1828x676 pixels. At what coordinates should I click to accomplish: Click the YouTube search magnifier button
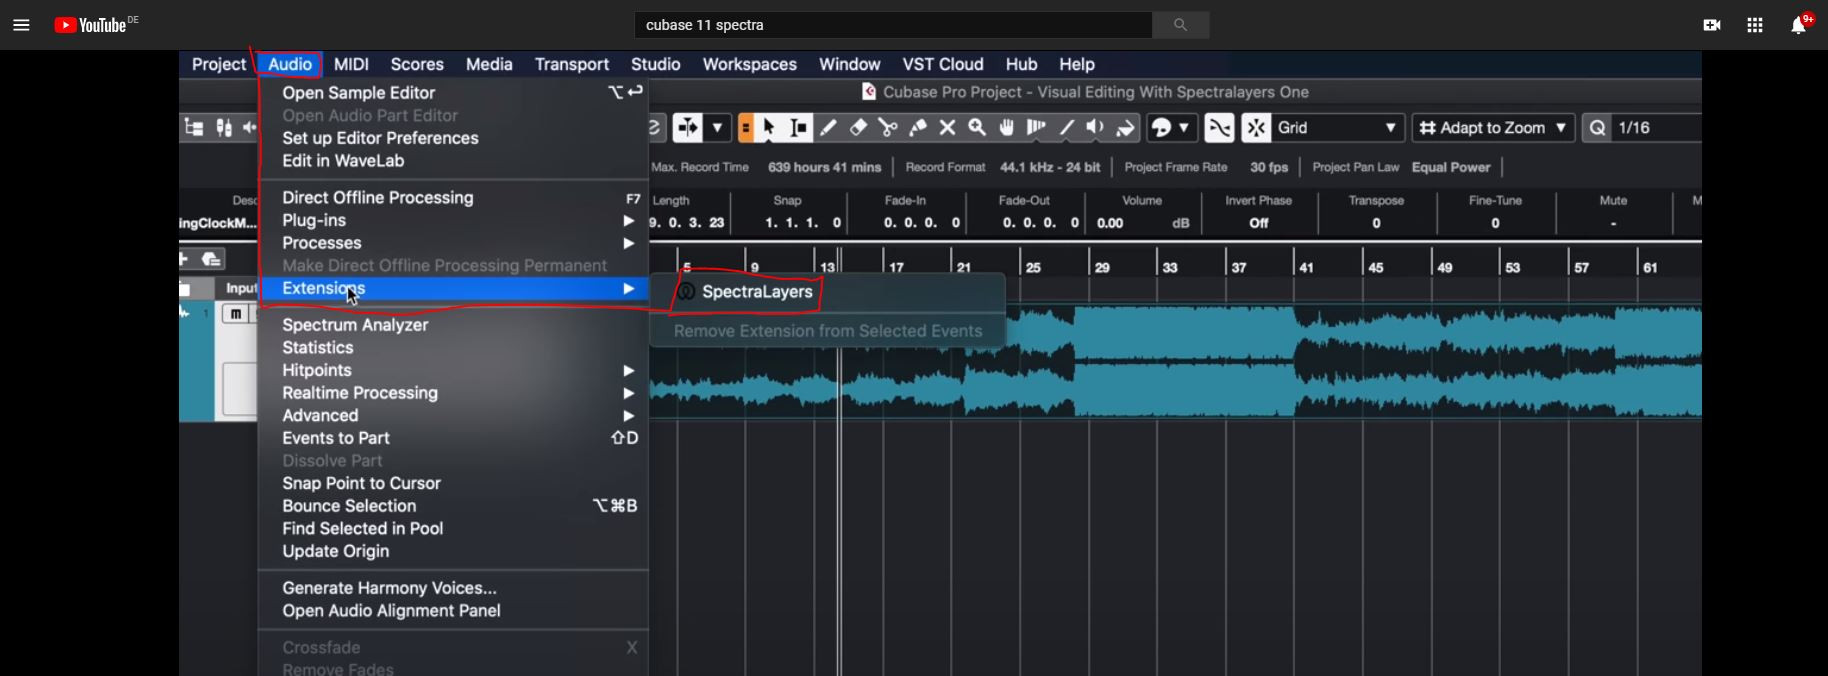click(1181, 25)
